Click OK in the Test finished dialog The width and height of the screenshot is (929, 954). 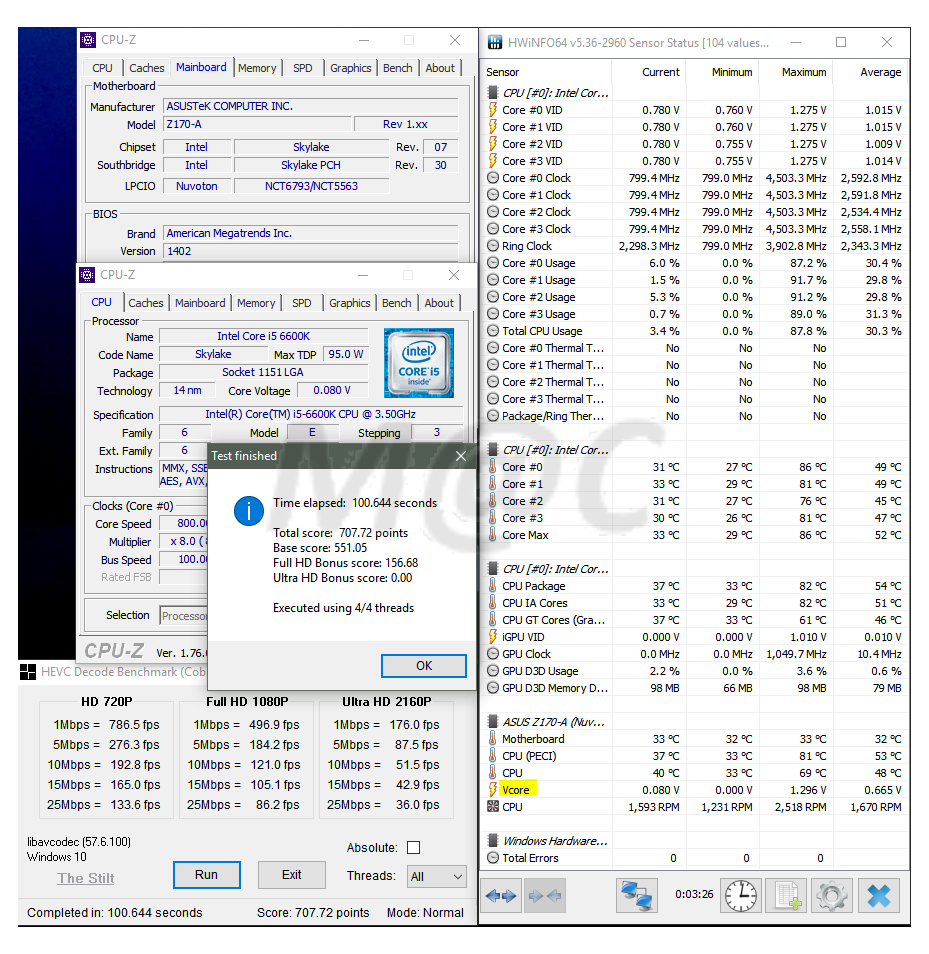(x=424, y=666)
